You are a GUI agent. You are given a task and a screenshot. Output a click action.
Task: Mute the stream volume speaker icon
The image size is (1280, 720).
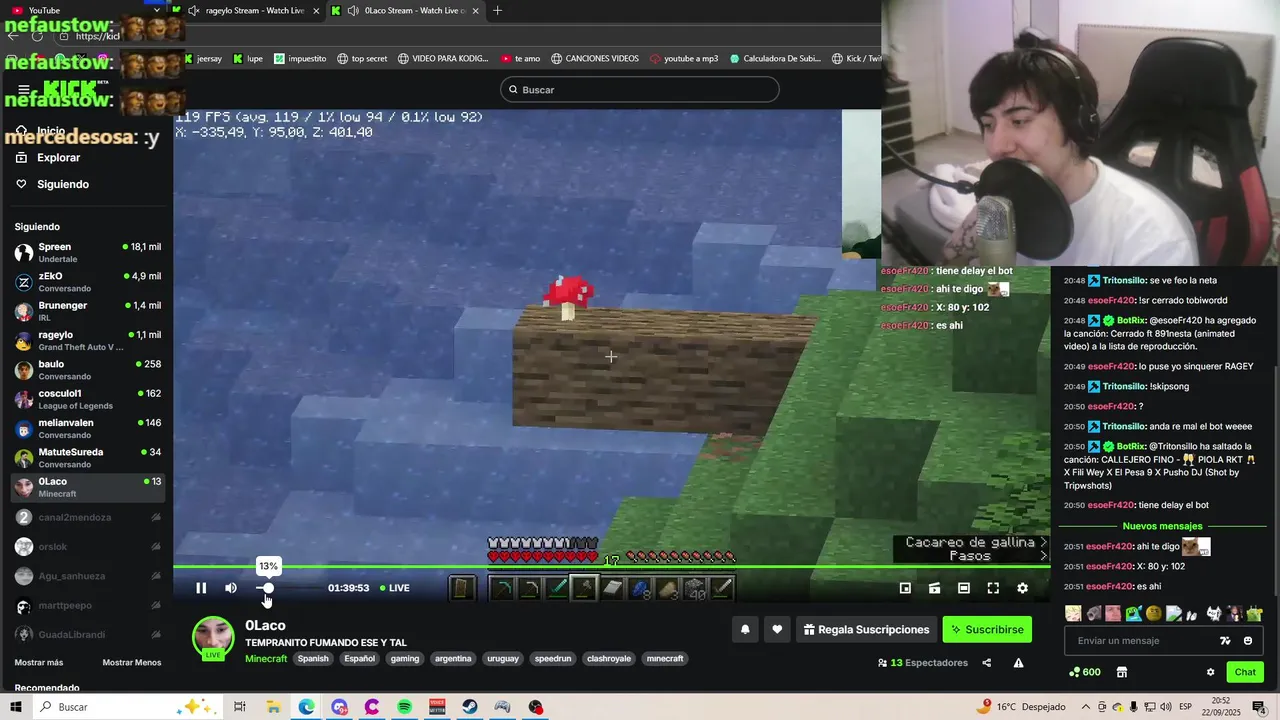[231, 588]
